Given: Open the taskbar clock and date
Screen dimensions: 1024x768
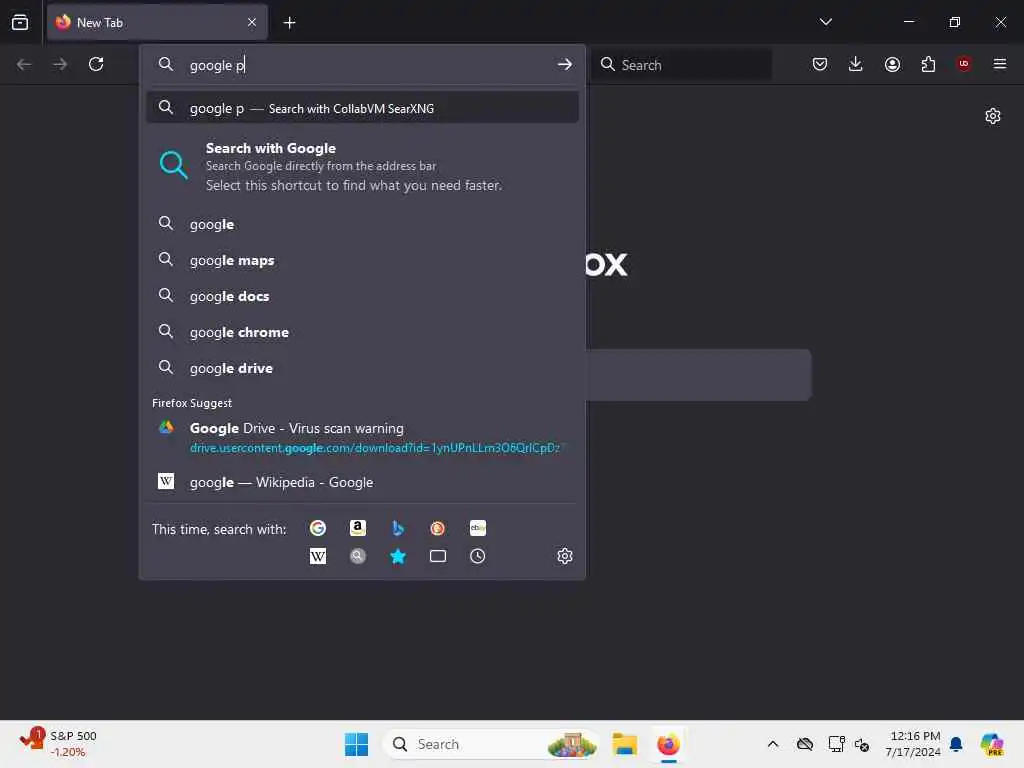Looking at the screenshot, I should (912, 744).
